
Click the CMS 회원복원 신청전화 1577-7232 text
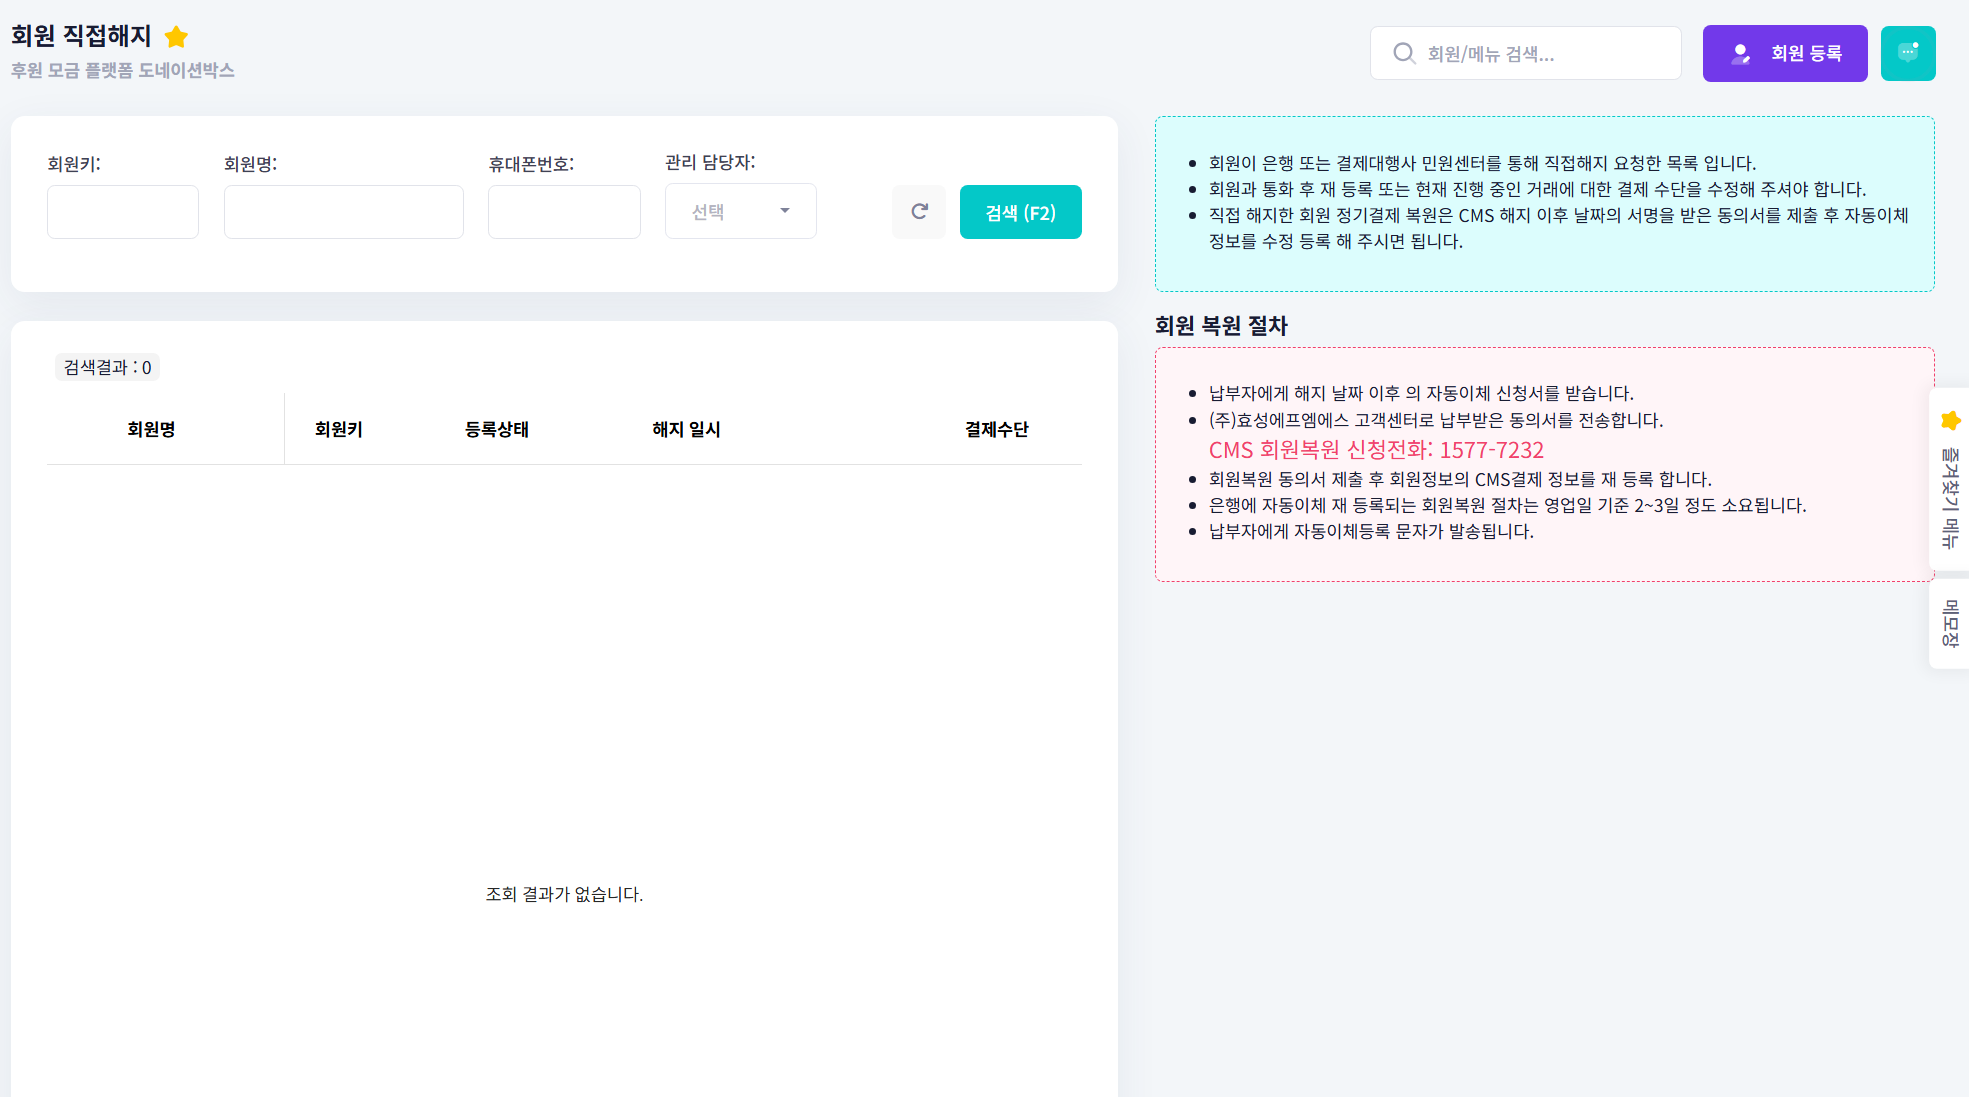[x=1376, y=450]
